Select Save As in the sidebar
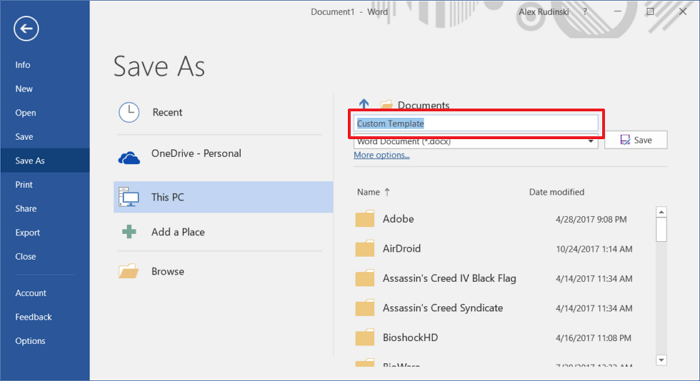Image resolution: width=700 pixels, height=381 pixels. point(45,160)
